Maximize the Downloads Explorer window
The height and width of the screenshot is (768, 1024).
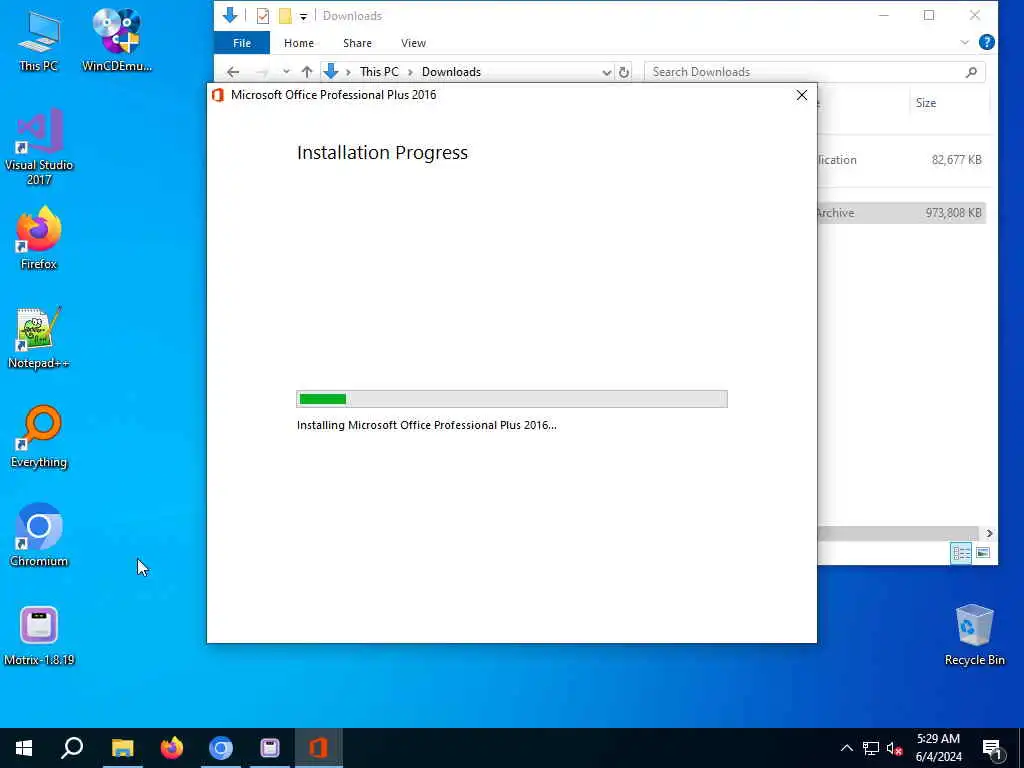[929, 15]
